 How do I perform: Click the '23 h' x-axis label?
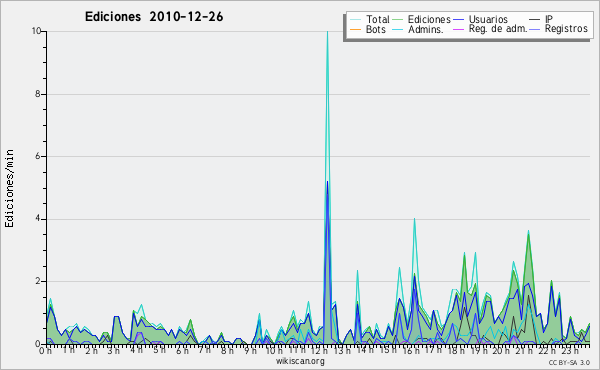click(x=570, y=351)
